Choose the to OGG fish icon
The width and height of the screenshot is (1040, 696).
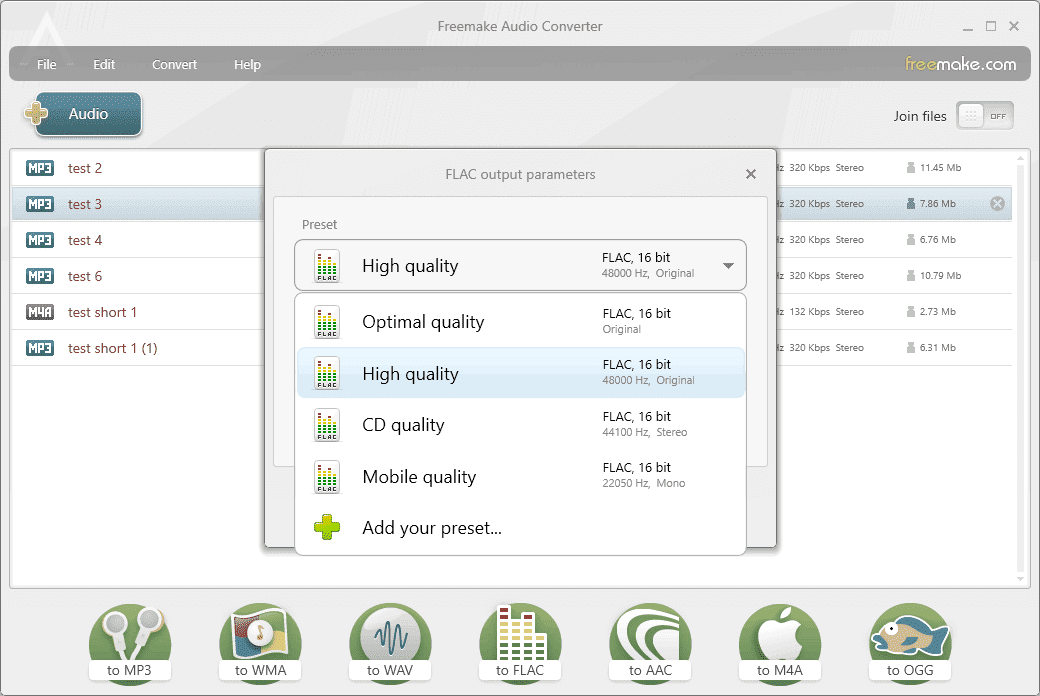point(910,643)
